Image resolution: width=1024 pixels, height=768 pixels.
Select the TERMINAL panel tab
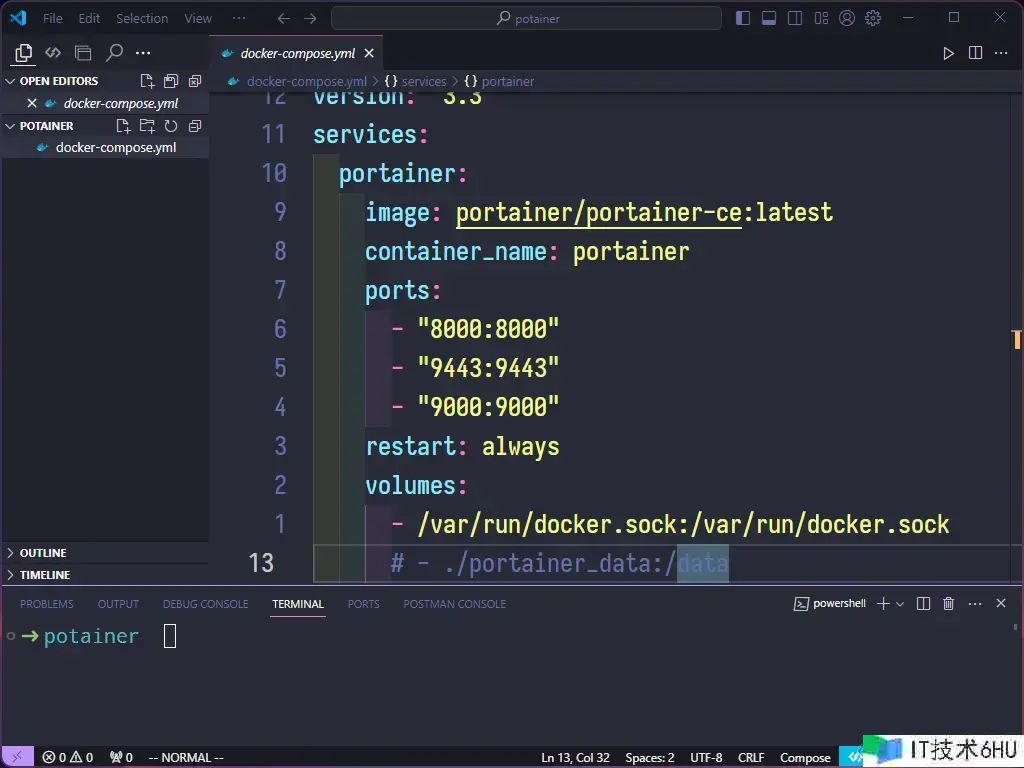point(298,604)
